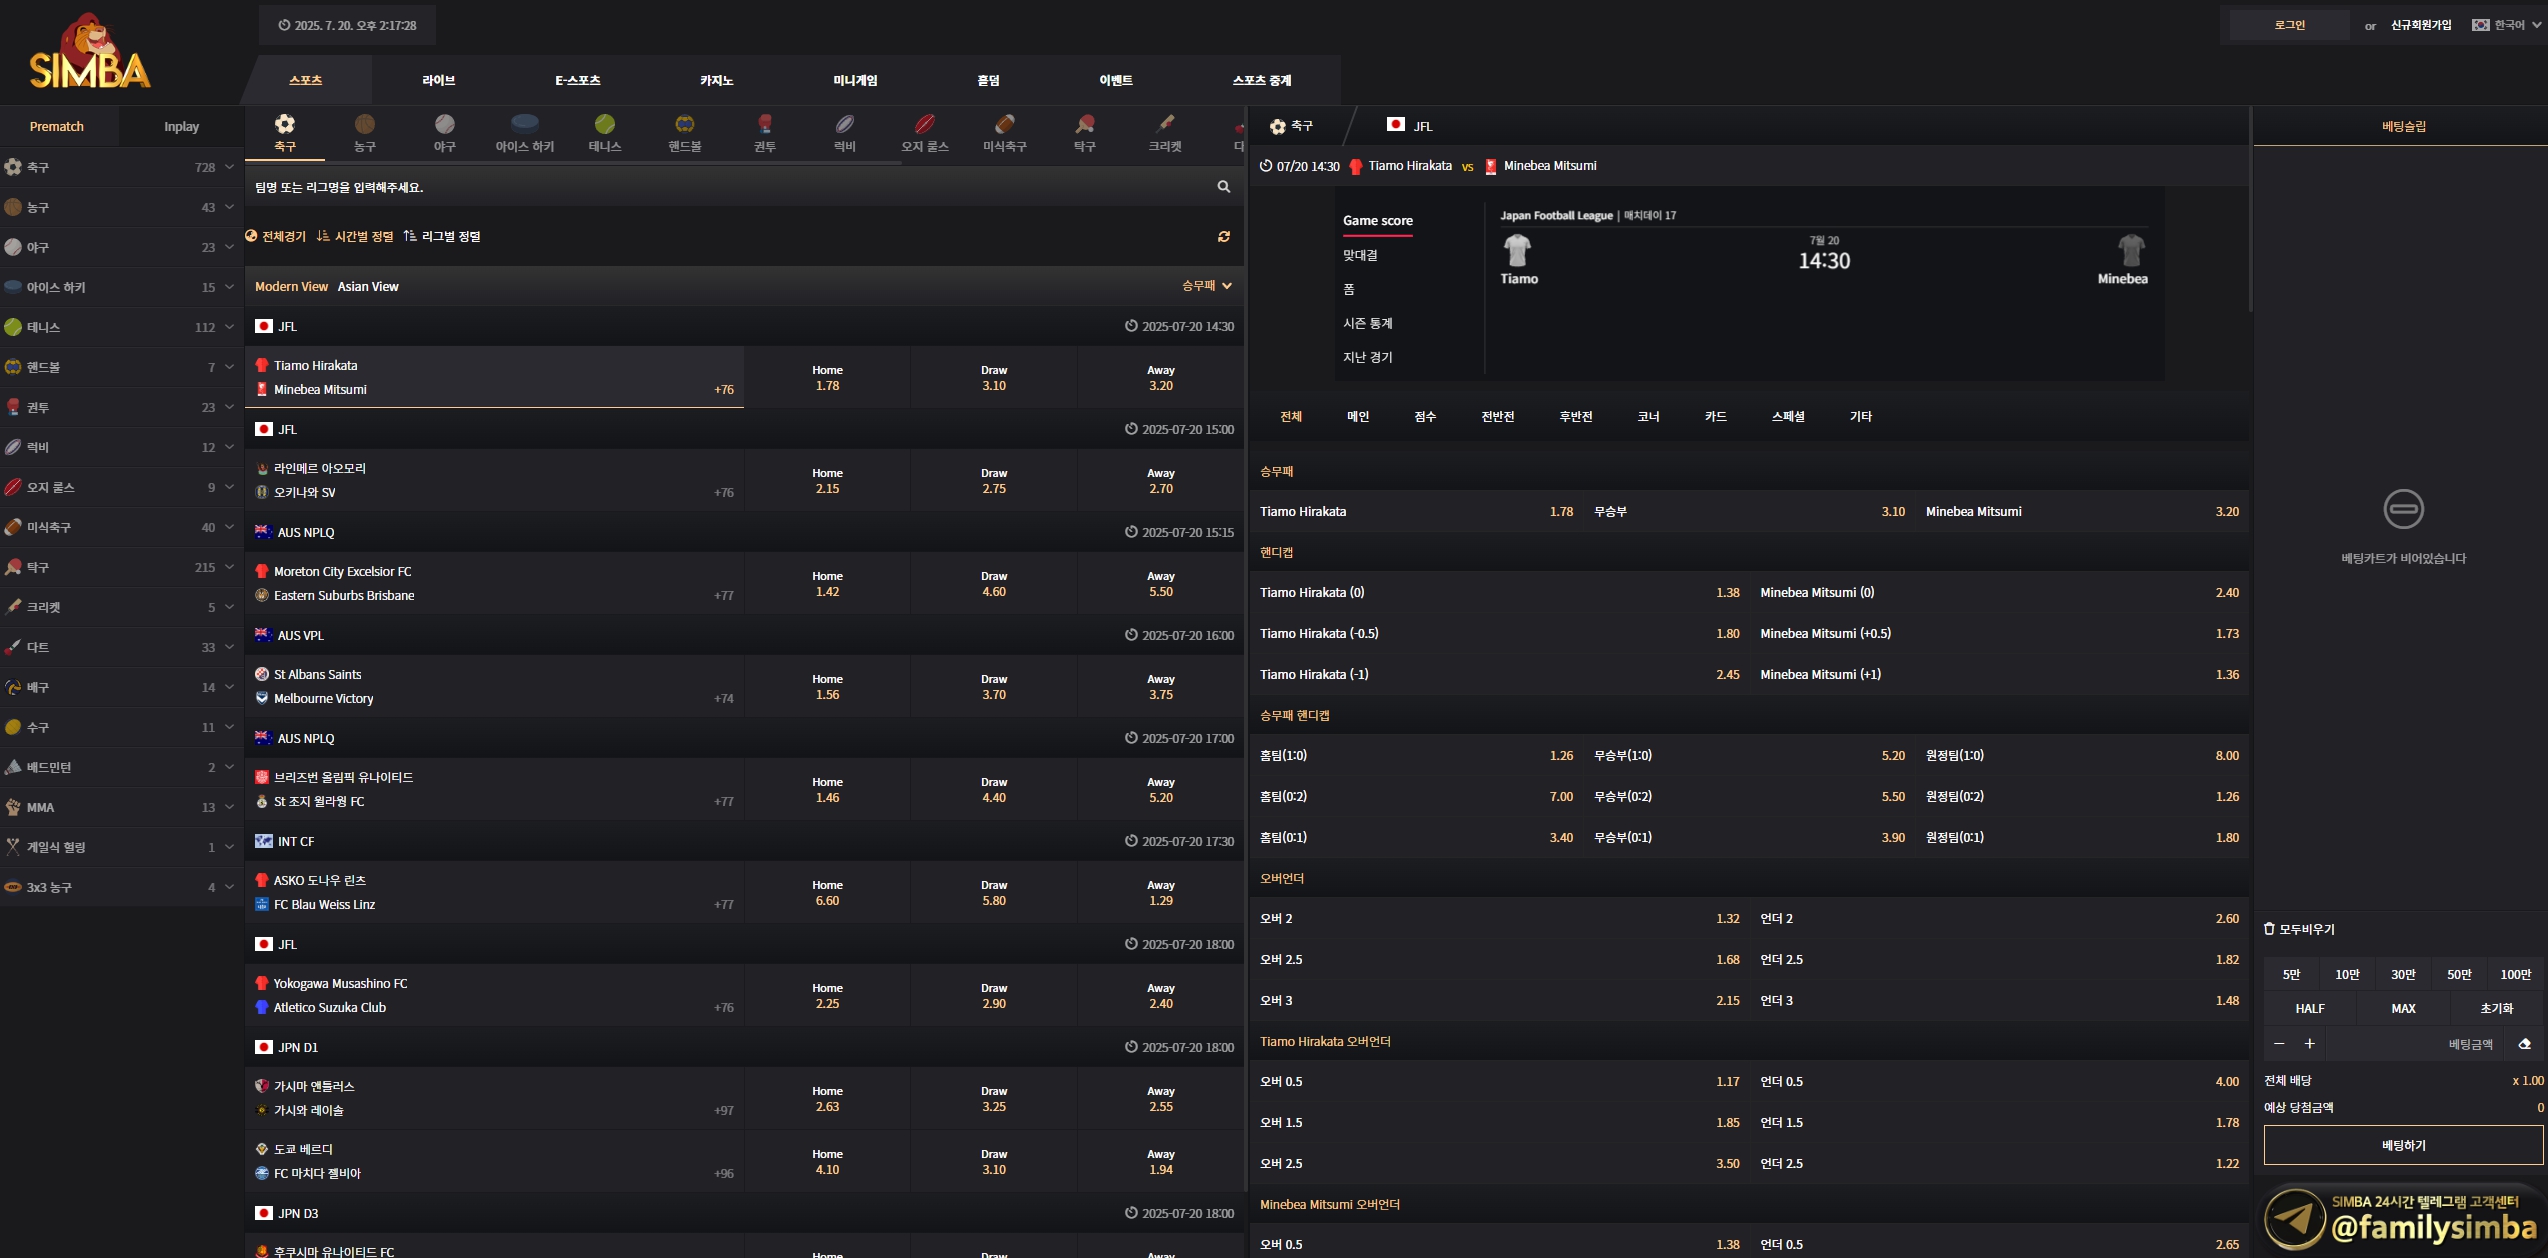Open badminton (배드민턴) in the sidebar
The width and height of the screenshot is (2548, 1258).
pos(120,767)
